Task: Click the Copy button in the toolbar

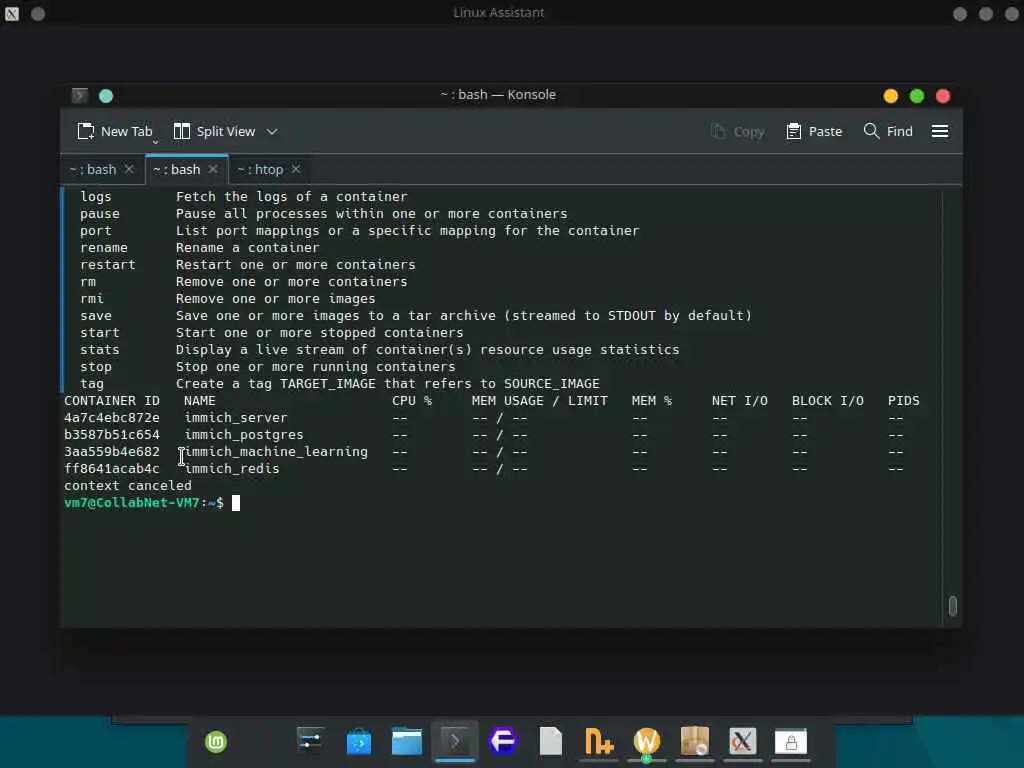Action: 737,131
